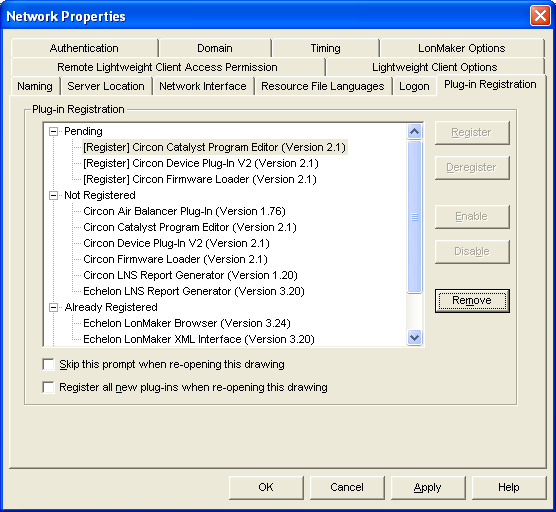Viewport: 556px width, 512px height.
Task: Close the Network Properties window
Action: 540,16
